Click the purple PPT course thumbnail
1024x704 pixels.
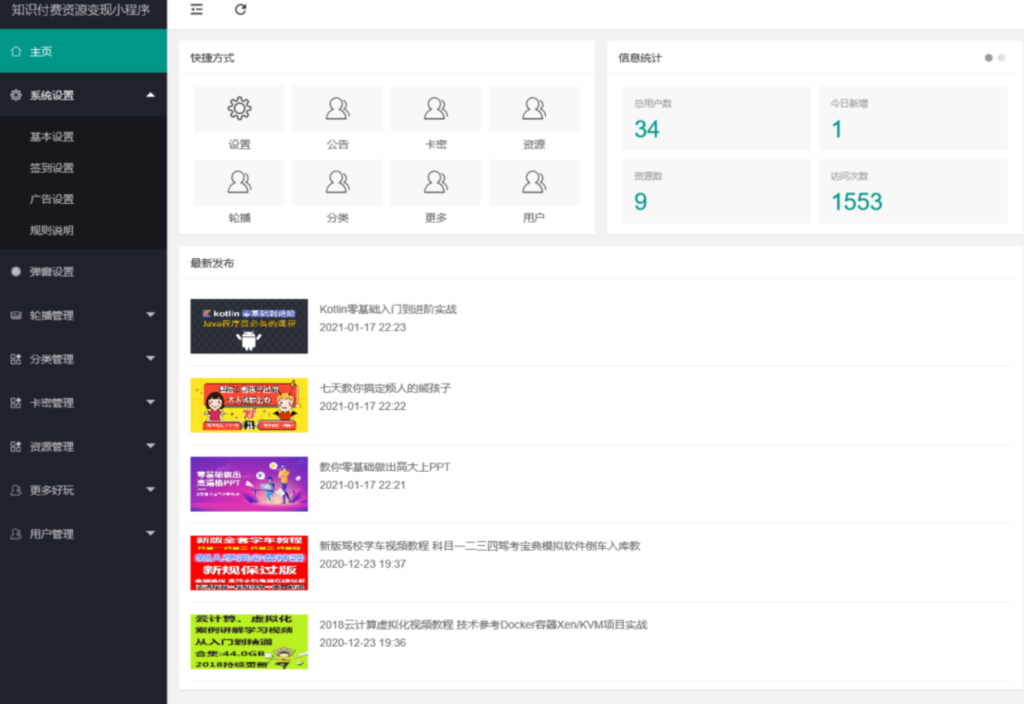point(249,485)
